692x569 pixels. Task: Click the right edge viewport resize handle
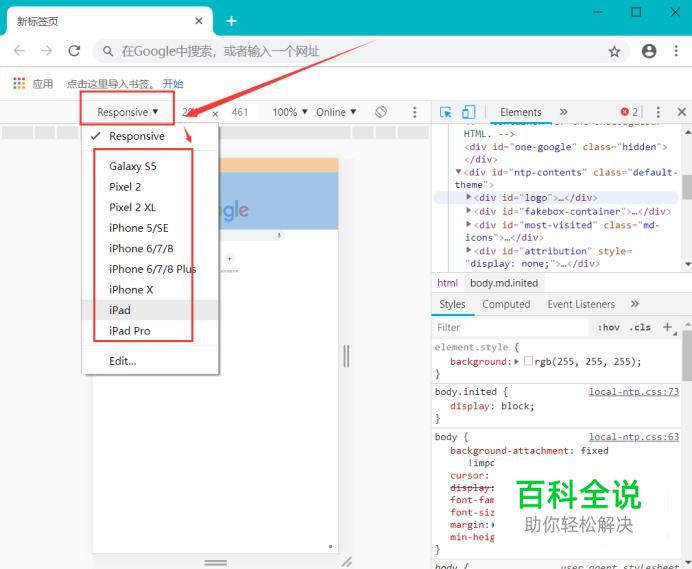pos(346,356)
